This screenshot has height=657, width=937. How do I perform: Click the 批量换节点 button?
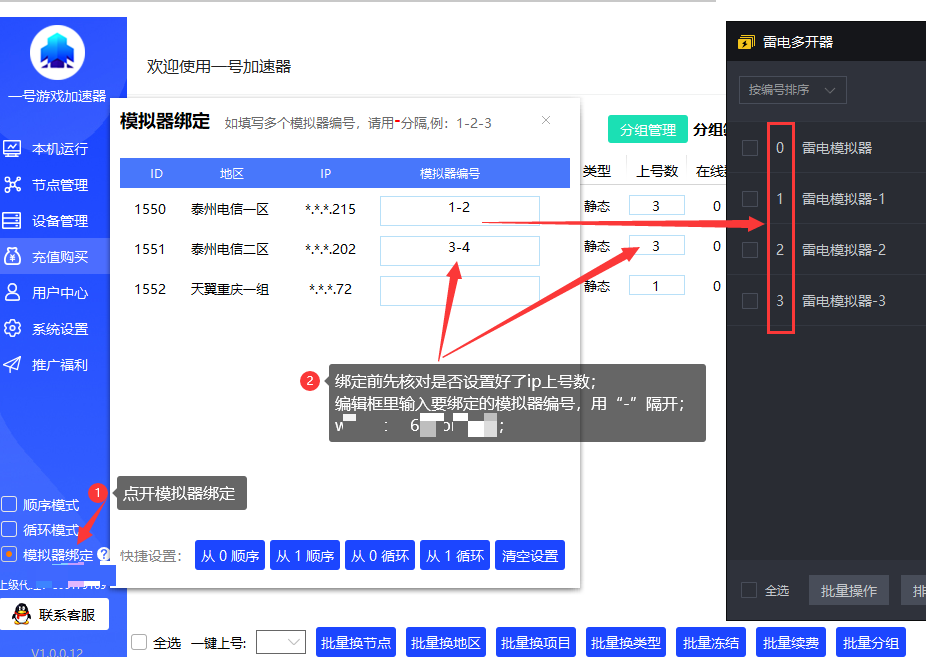click(x=356, y=643)
